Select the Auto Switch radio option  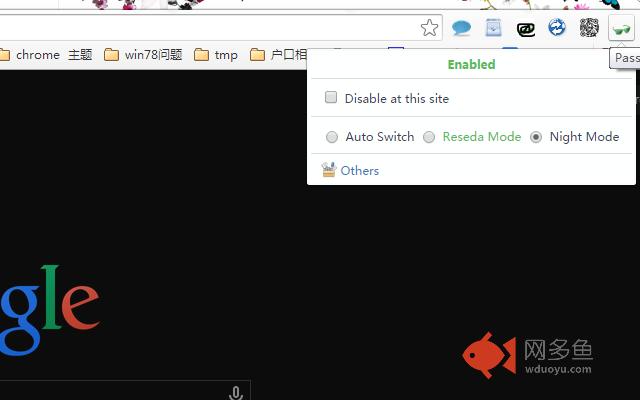click(x=332, y=137)
